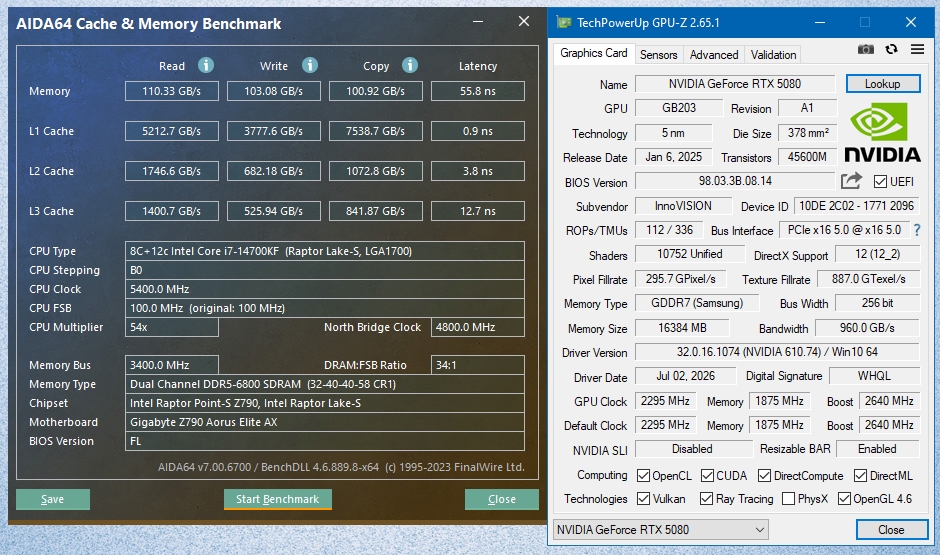Viewport: 940px width, 555px height.
Task: Click the Close button in GPU-Z
Action: 891,530
